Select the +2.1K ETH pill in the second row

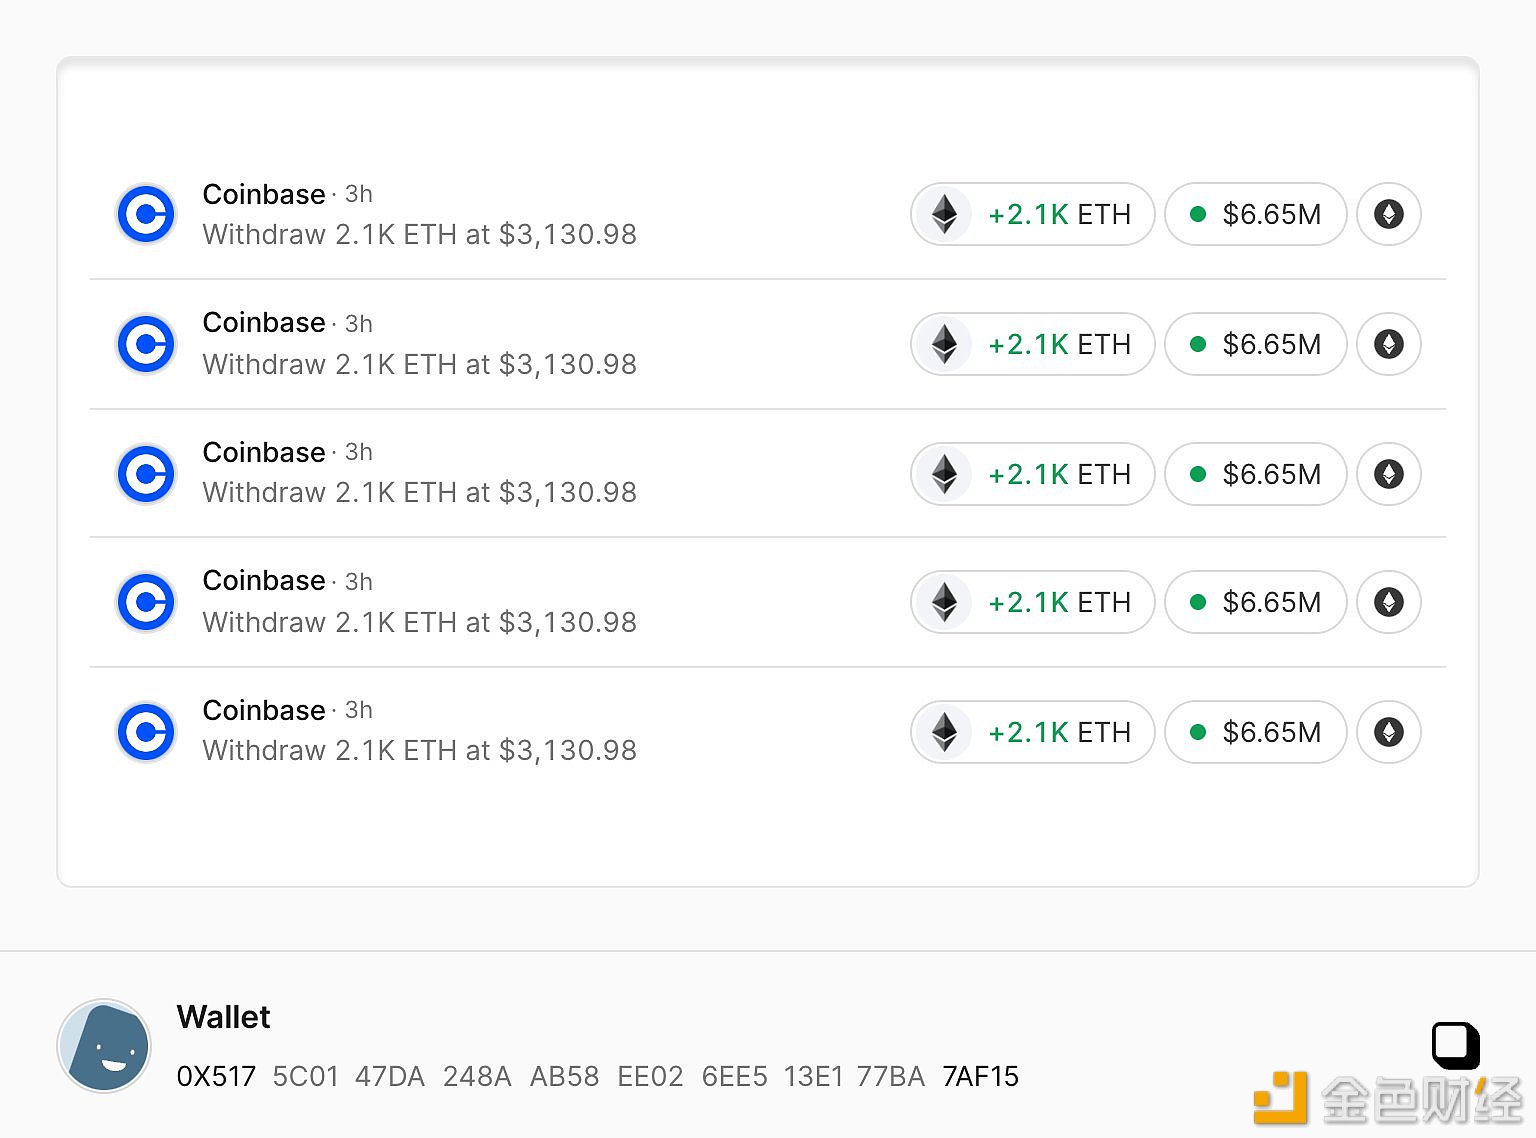[1033, 344]
